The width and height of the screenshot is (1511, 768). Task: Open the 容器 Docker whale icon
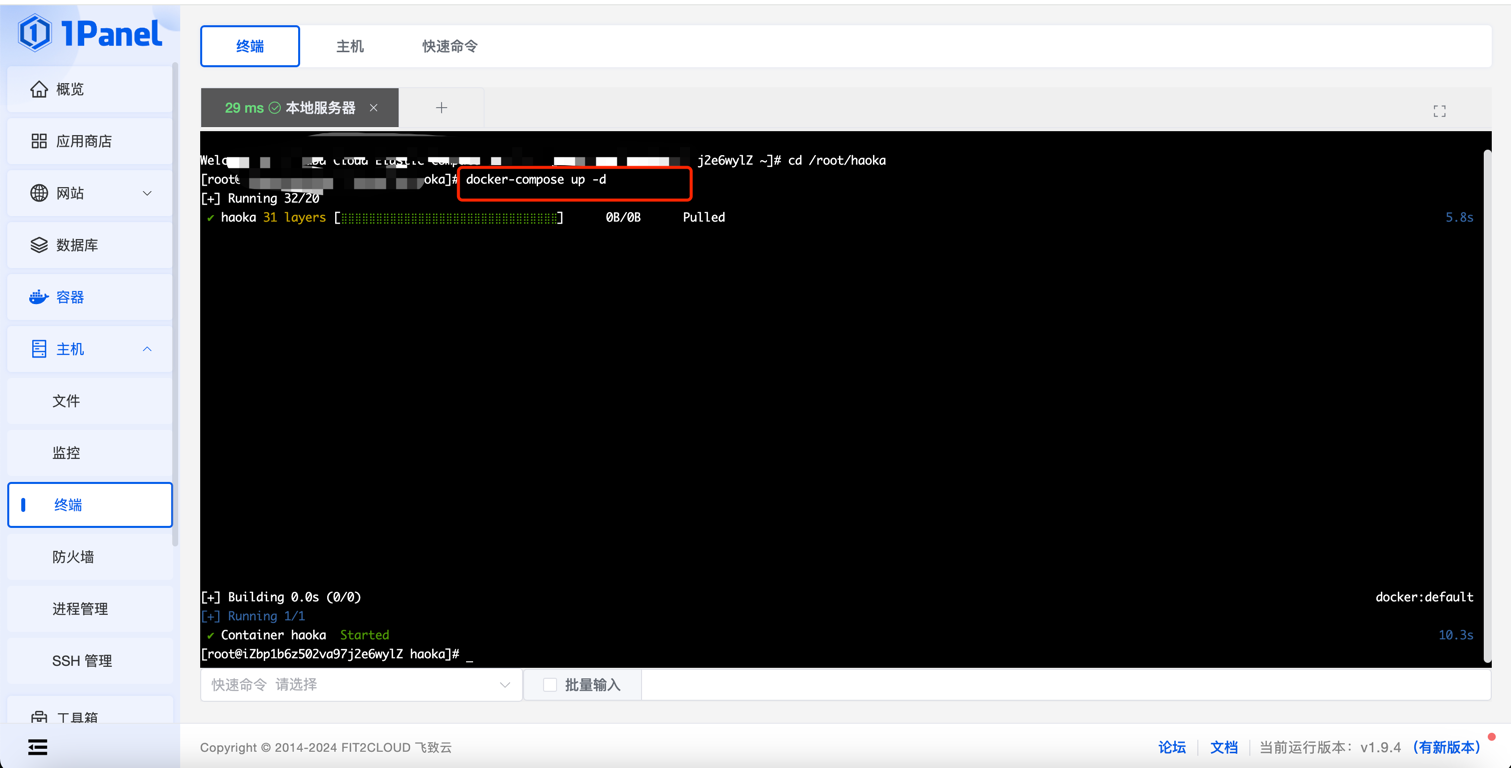click(39, 297)
